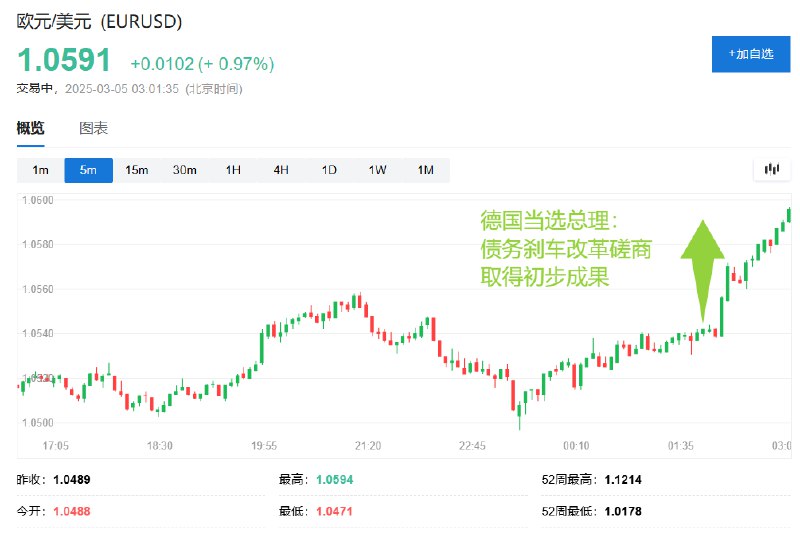Select the 1W timeframe
The width and height of the screenshot is (800, 541).
[378, 170]
